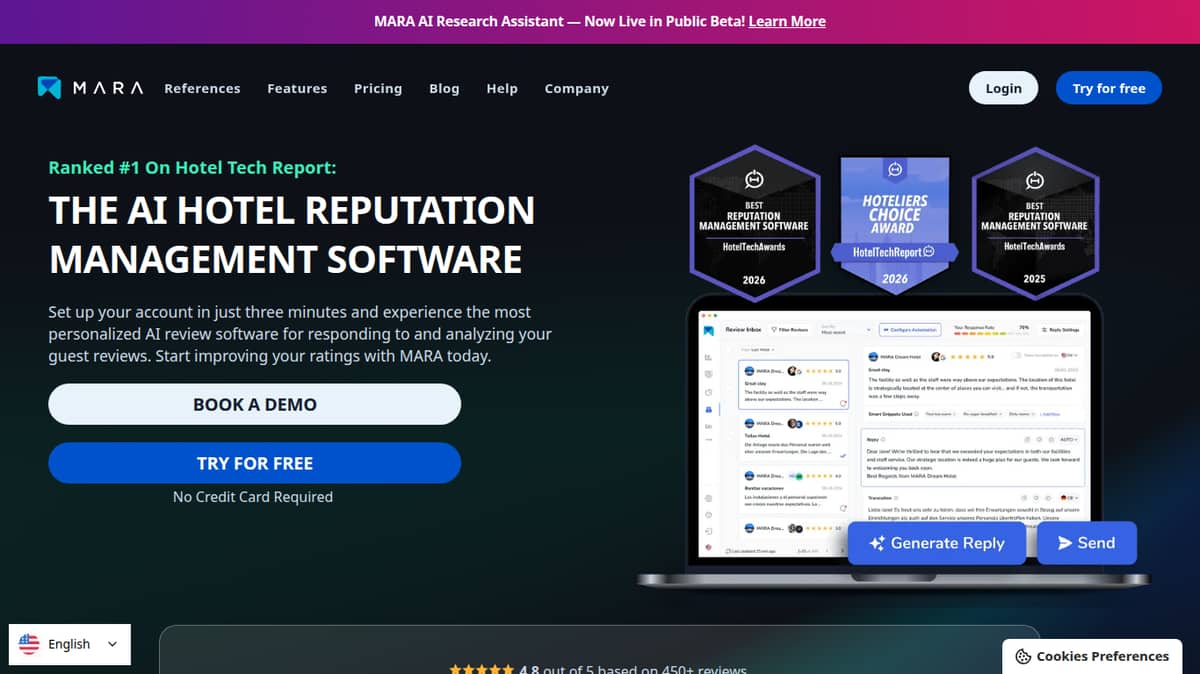Image resolution: width=1200 pixels, height=674 pixels.
Task: Click the MARA logo in header
Action: [x=91, y=88]
